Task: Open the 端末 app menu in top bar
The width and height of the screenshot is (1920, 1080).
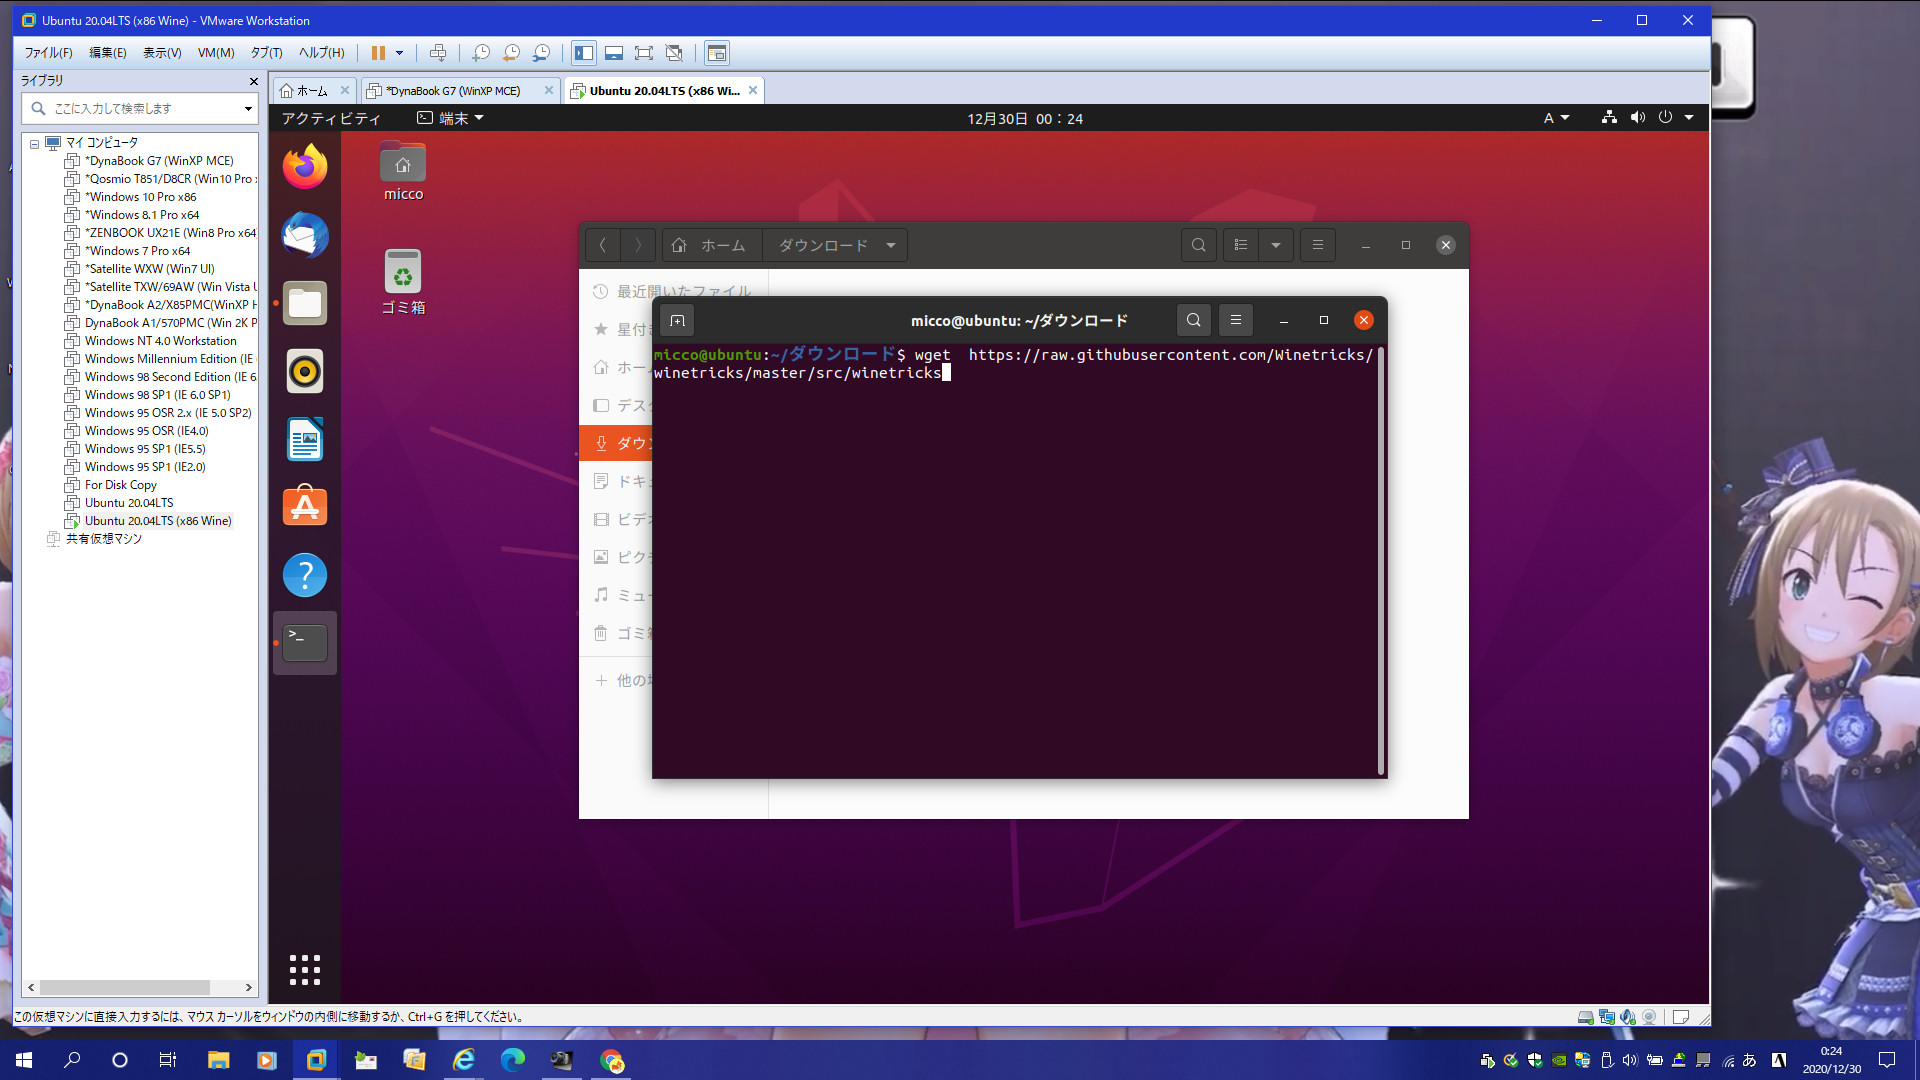Action: pos(451,118)
